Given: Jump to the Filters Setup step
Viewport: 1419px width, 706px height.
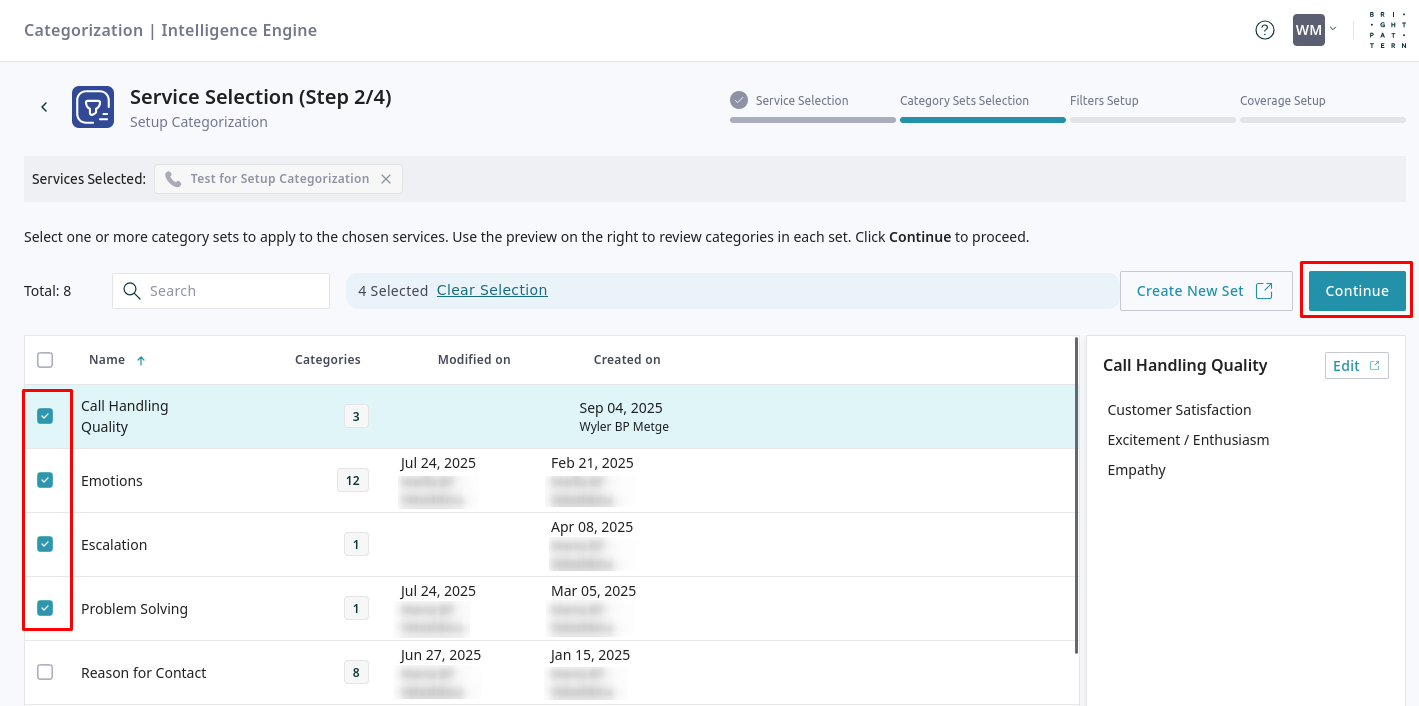Looking at the screenshot, I should tap(1104, 101).
